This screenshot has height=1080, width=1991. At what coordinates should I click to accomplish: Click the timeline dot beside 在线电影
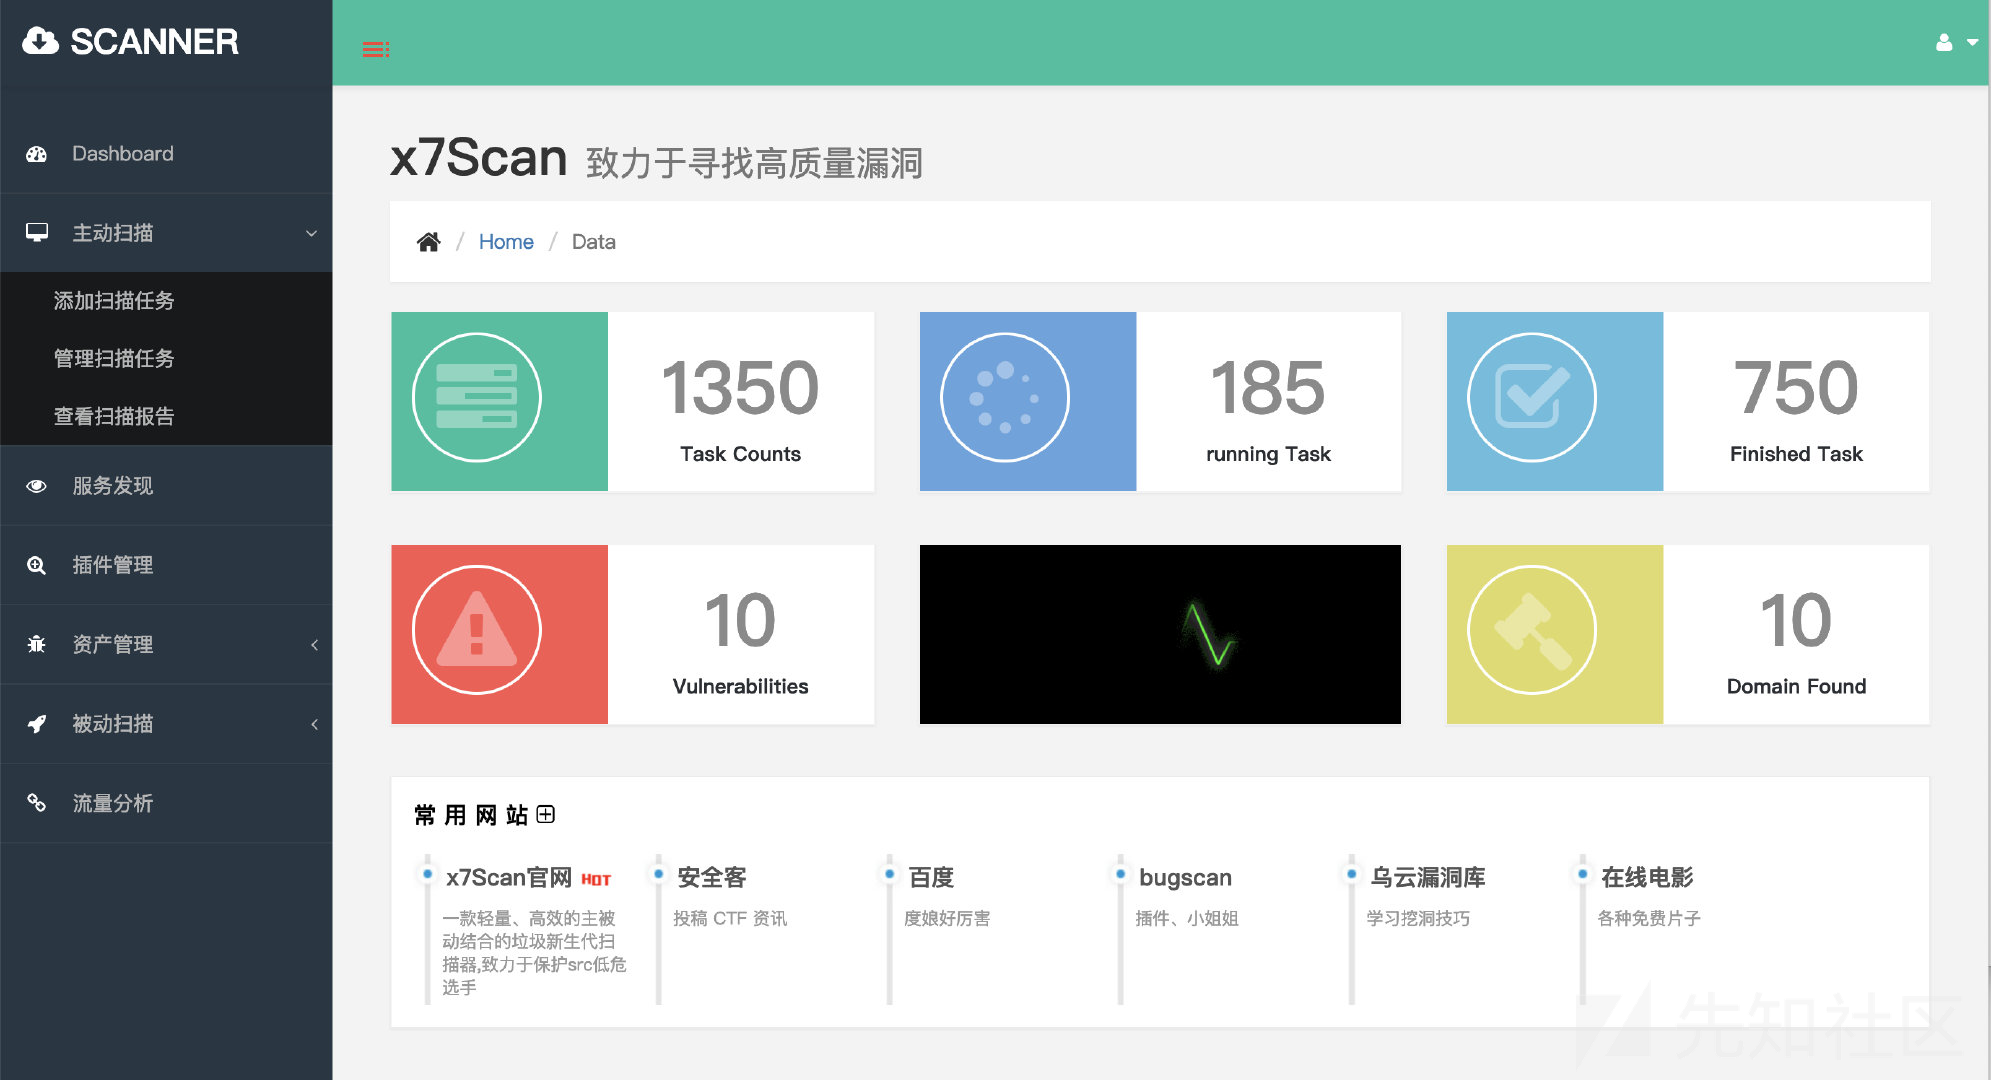click(1582, 874)
